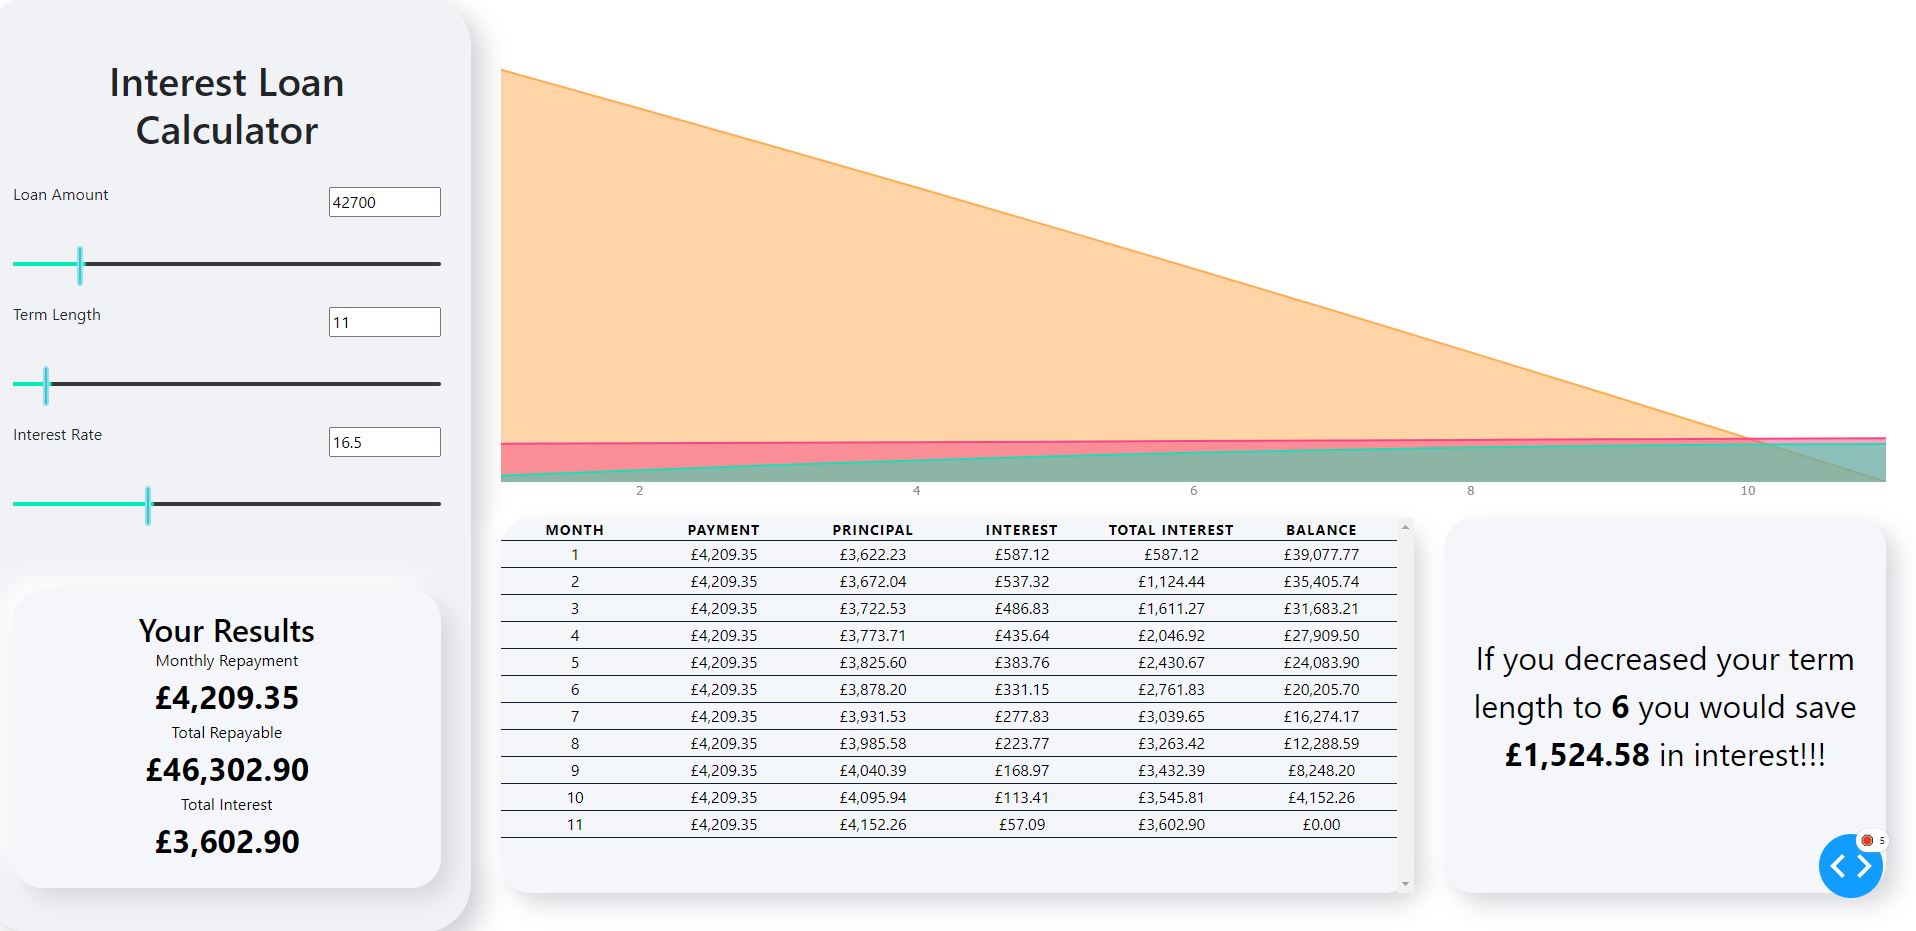Click the Interest Rate input field

384,442
